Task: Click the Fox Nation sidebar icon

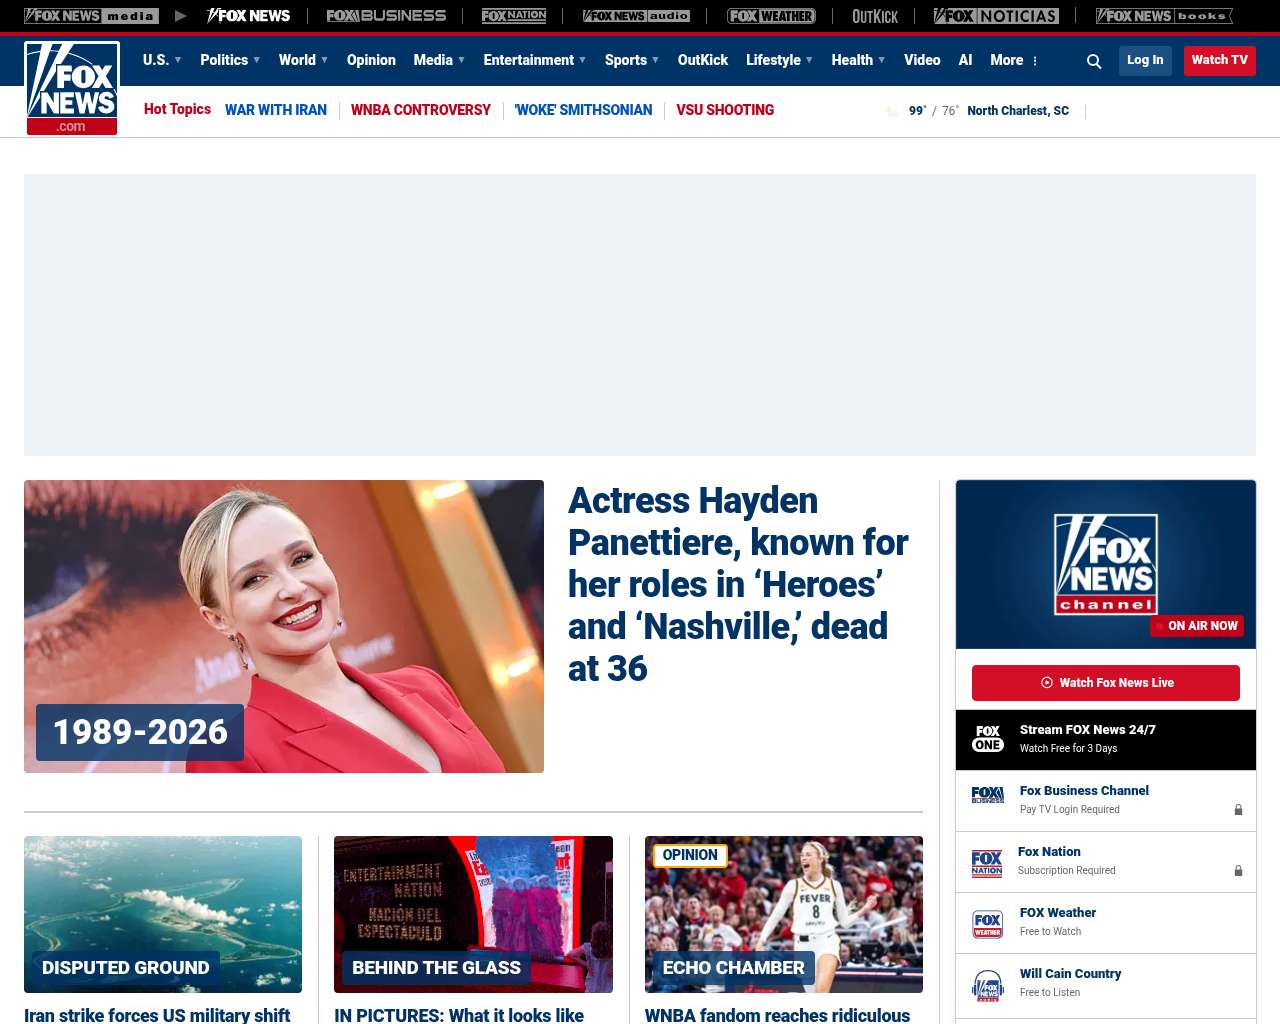Action: coord(987,862)
